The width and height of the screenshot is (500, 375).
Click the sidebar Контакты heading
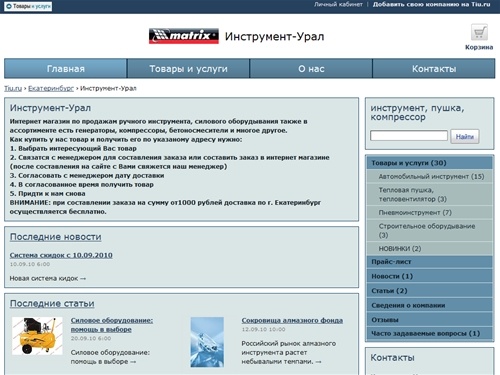392,358
